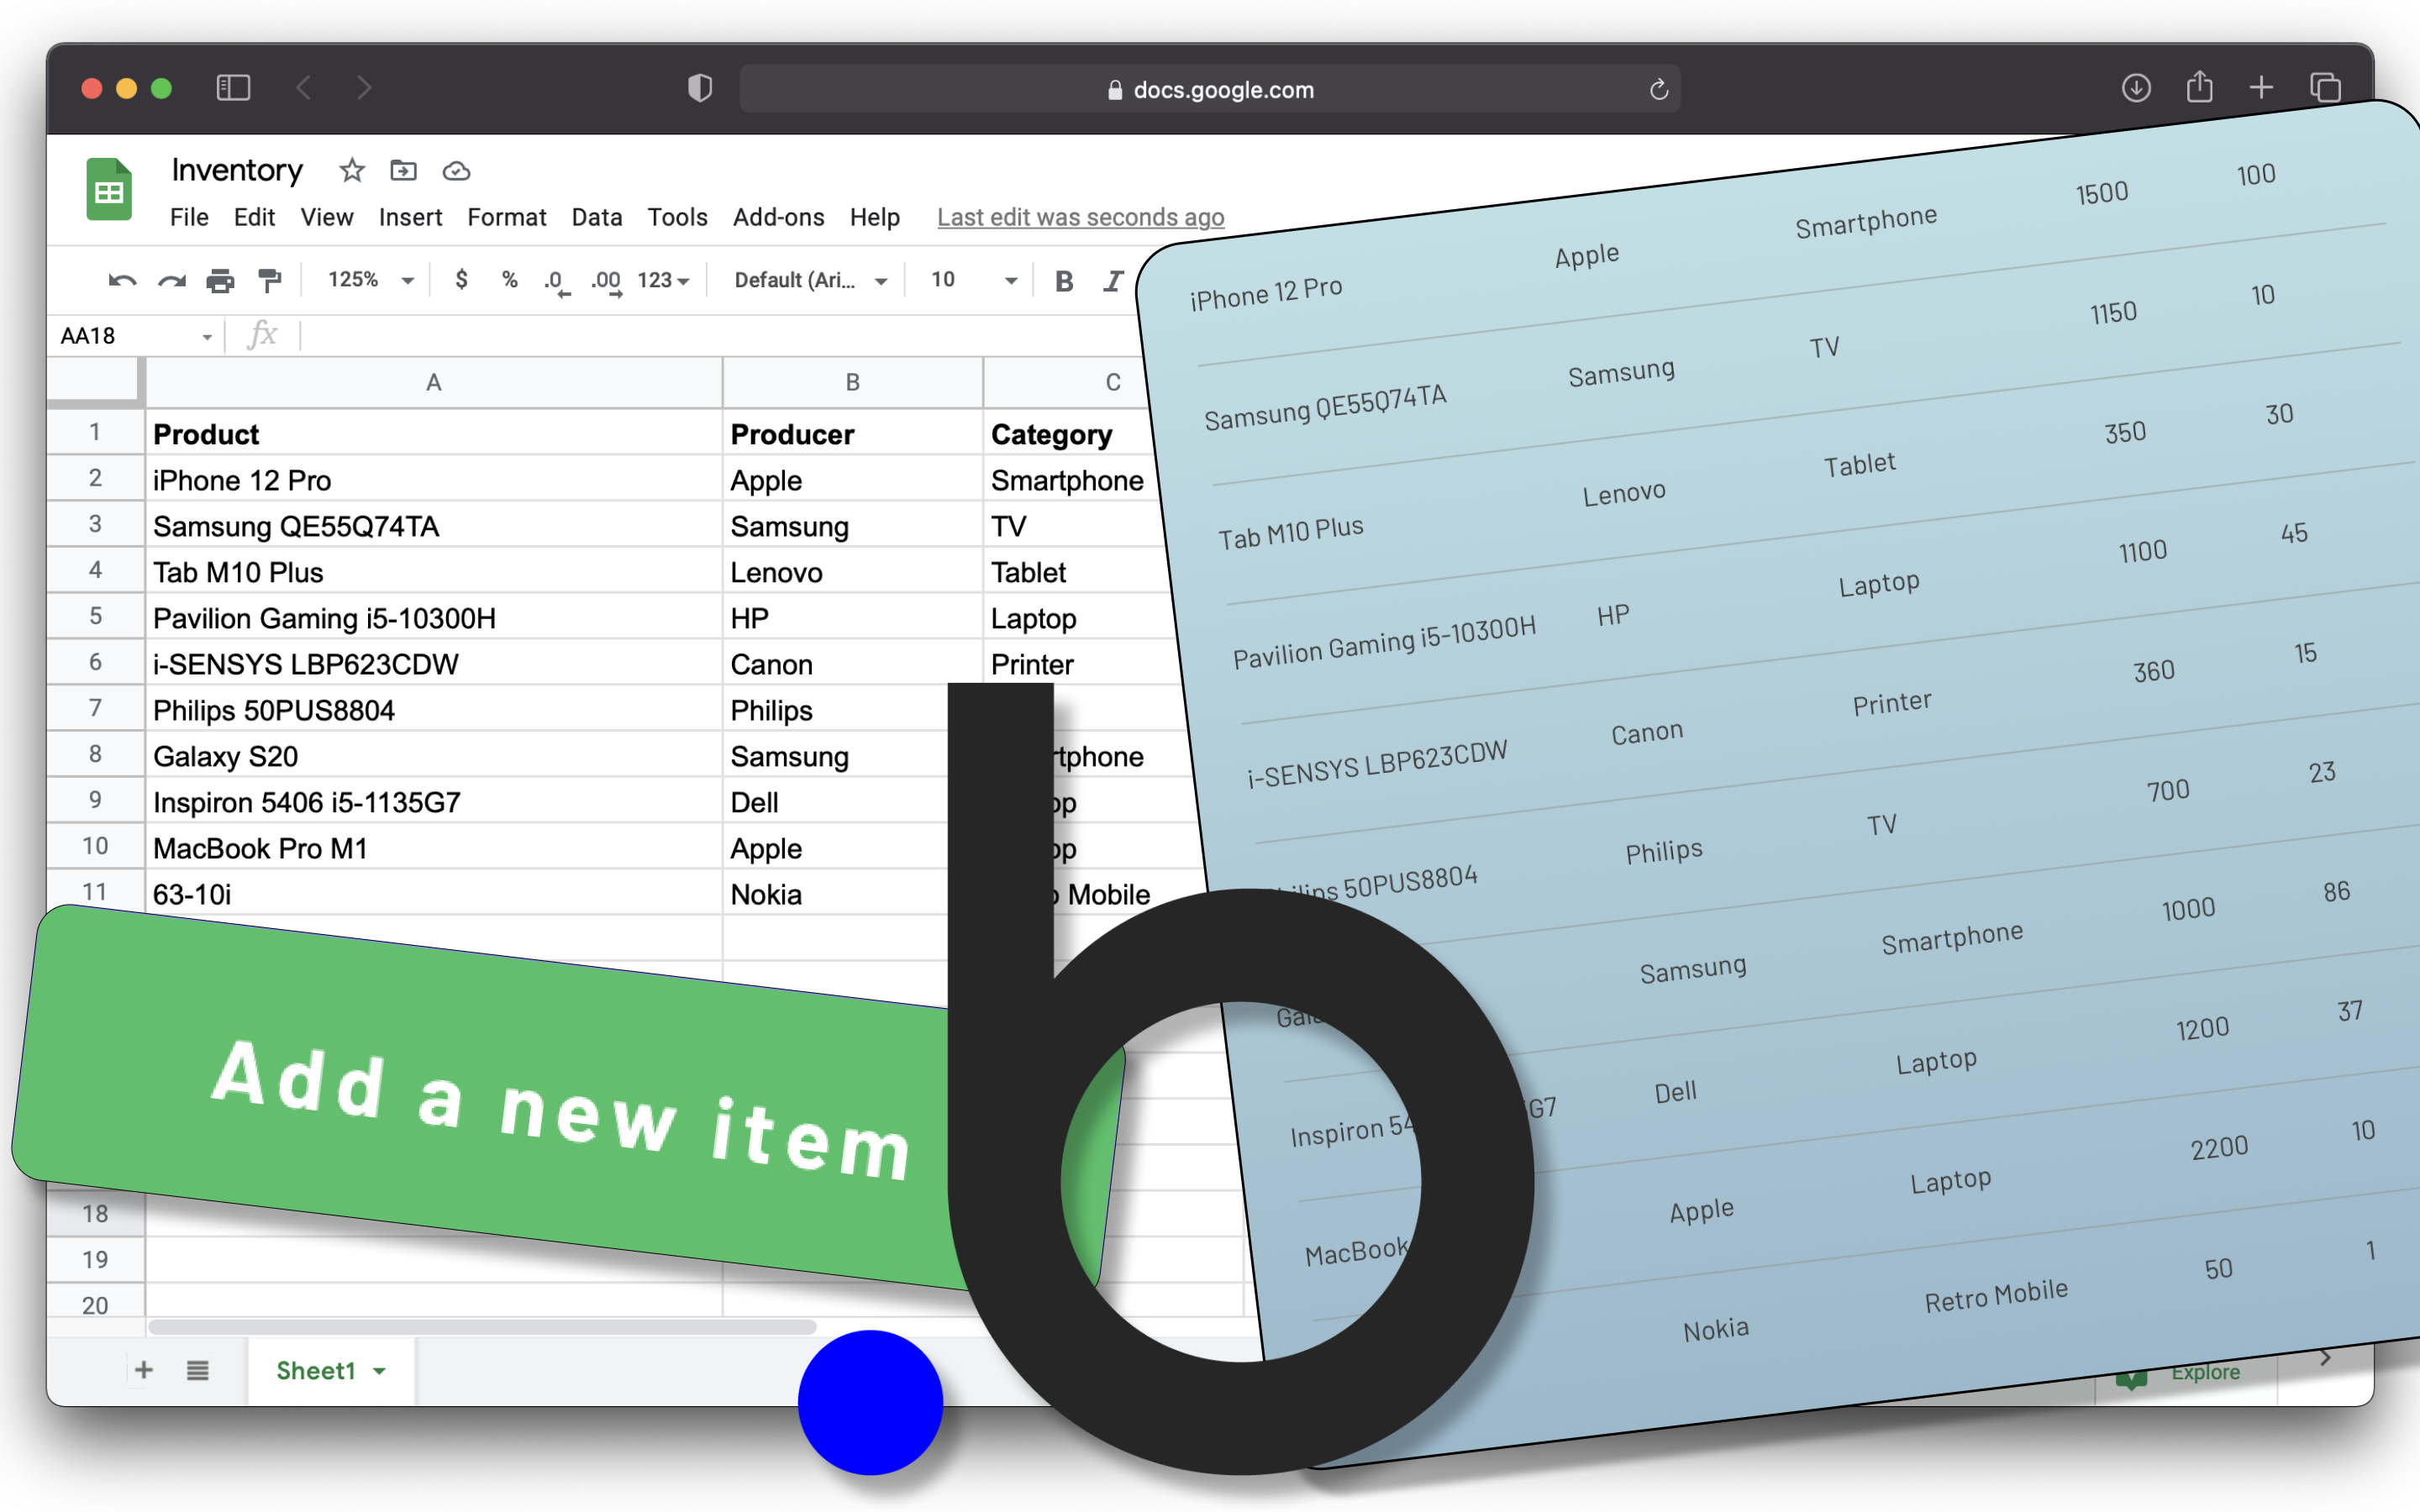The image size is (2420, 1512).
Task: Focus the Safari address bar
Action: pyautogui.click(x=1210, y=89)
